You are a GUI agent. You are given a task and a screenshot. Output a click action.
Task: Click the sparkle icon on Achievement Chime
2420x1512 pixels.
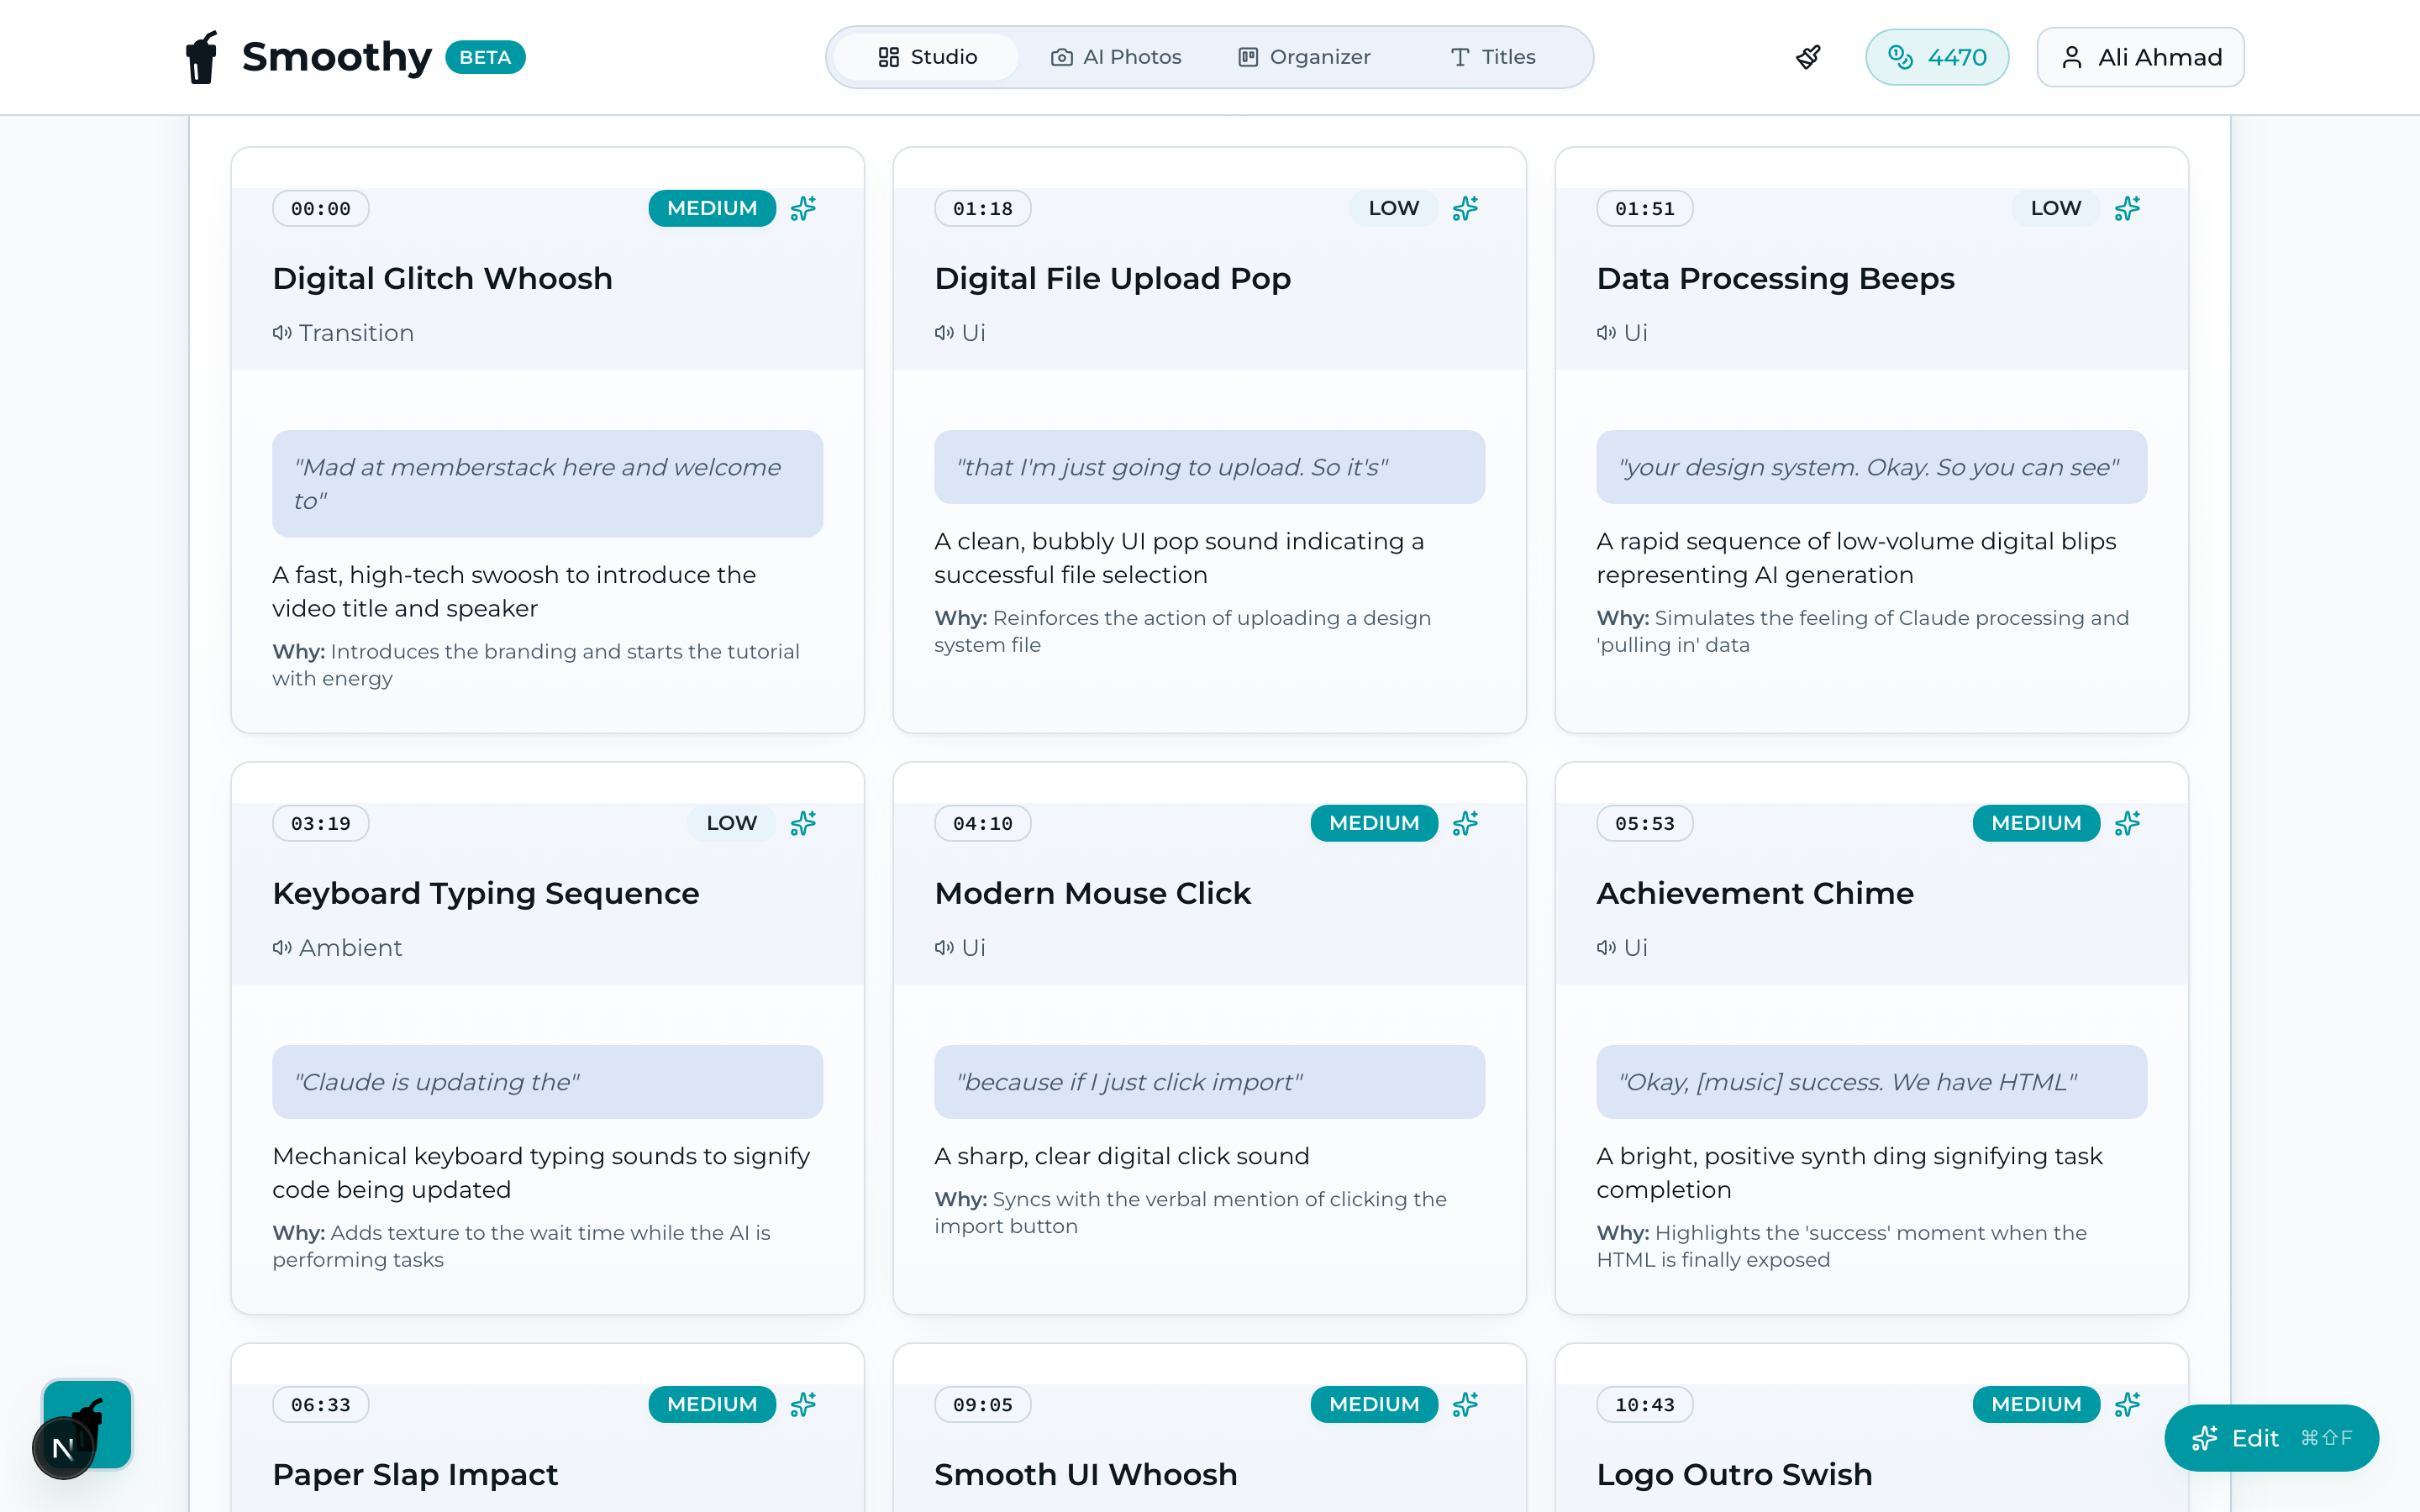coord(2127,823)
